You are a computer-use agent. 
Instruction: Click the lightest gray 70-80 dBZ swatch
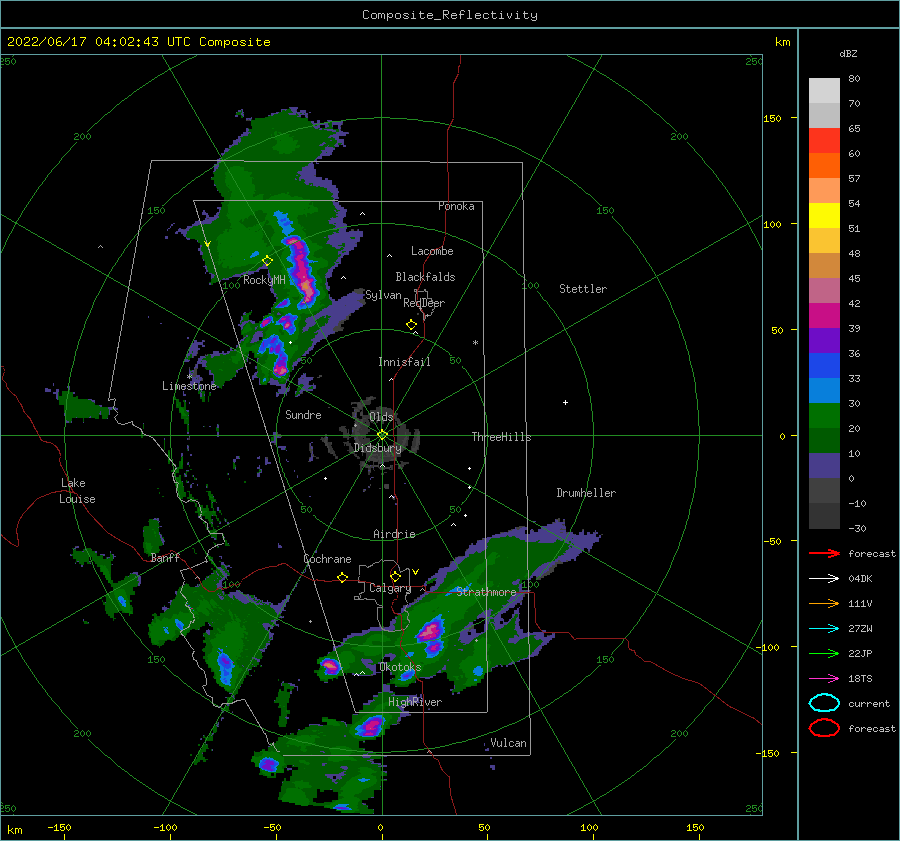point(824,91)
